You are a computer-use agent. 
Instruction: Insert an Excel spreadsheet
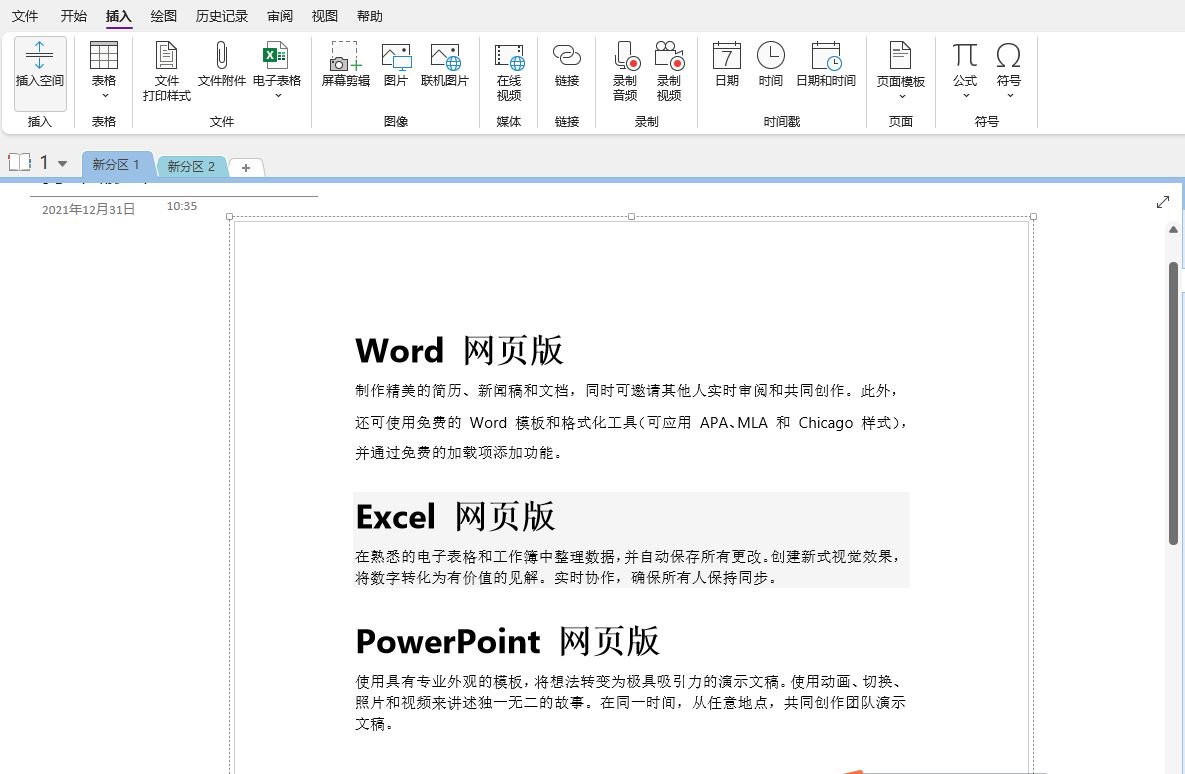277,65
